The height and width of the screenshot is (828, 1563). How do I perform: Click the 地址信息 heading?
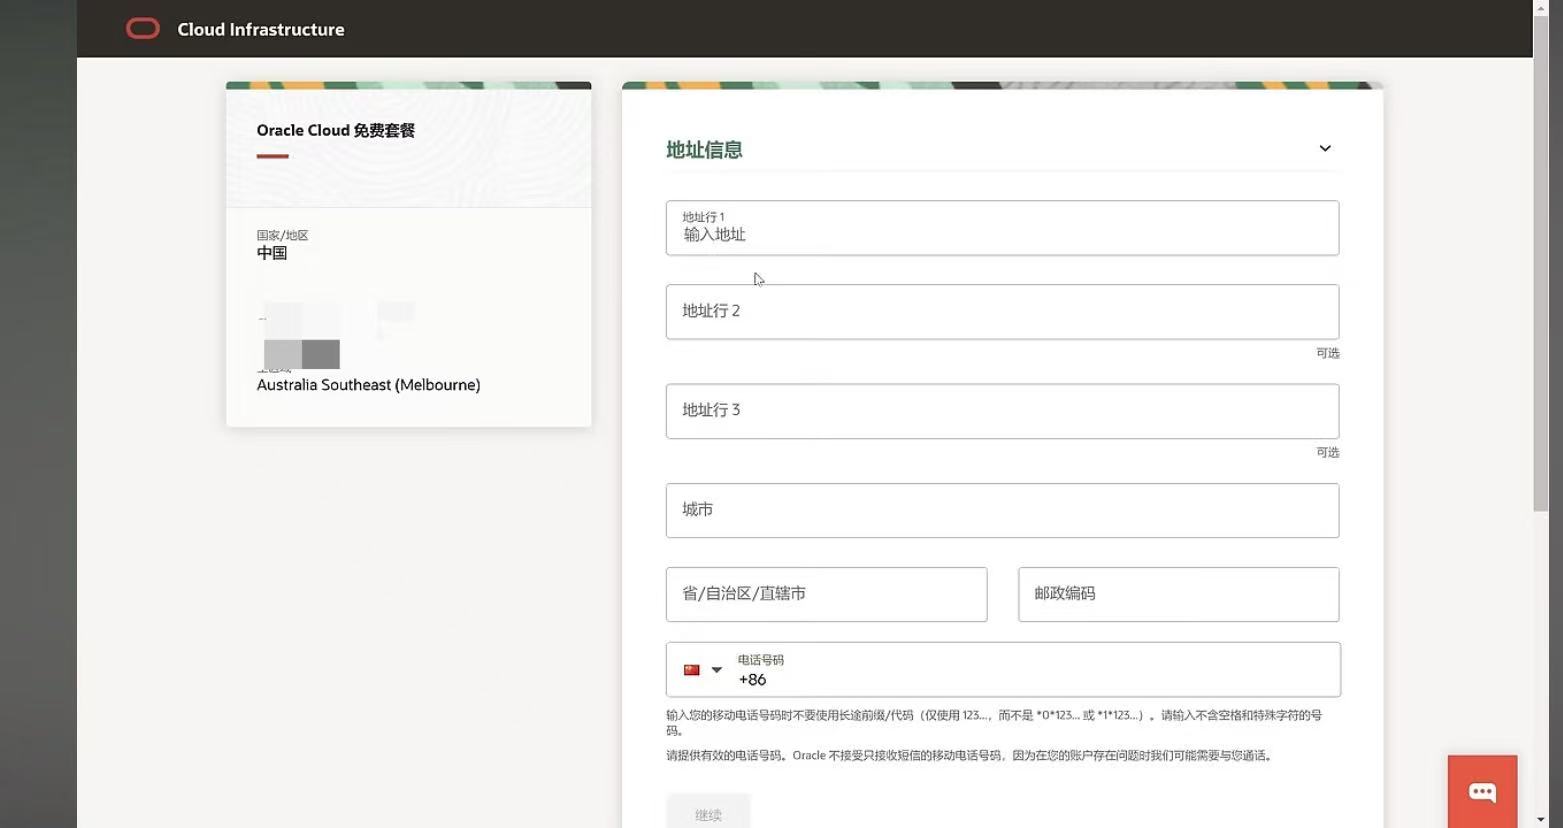pos(704,150)
